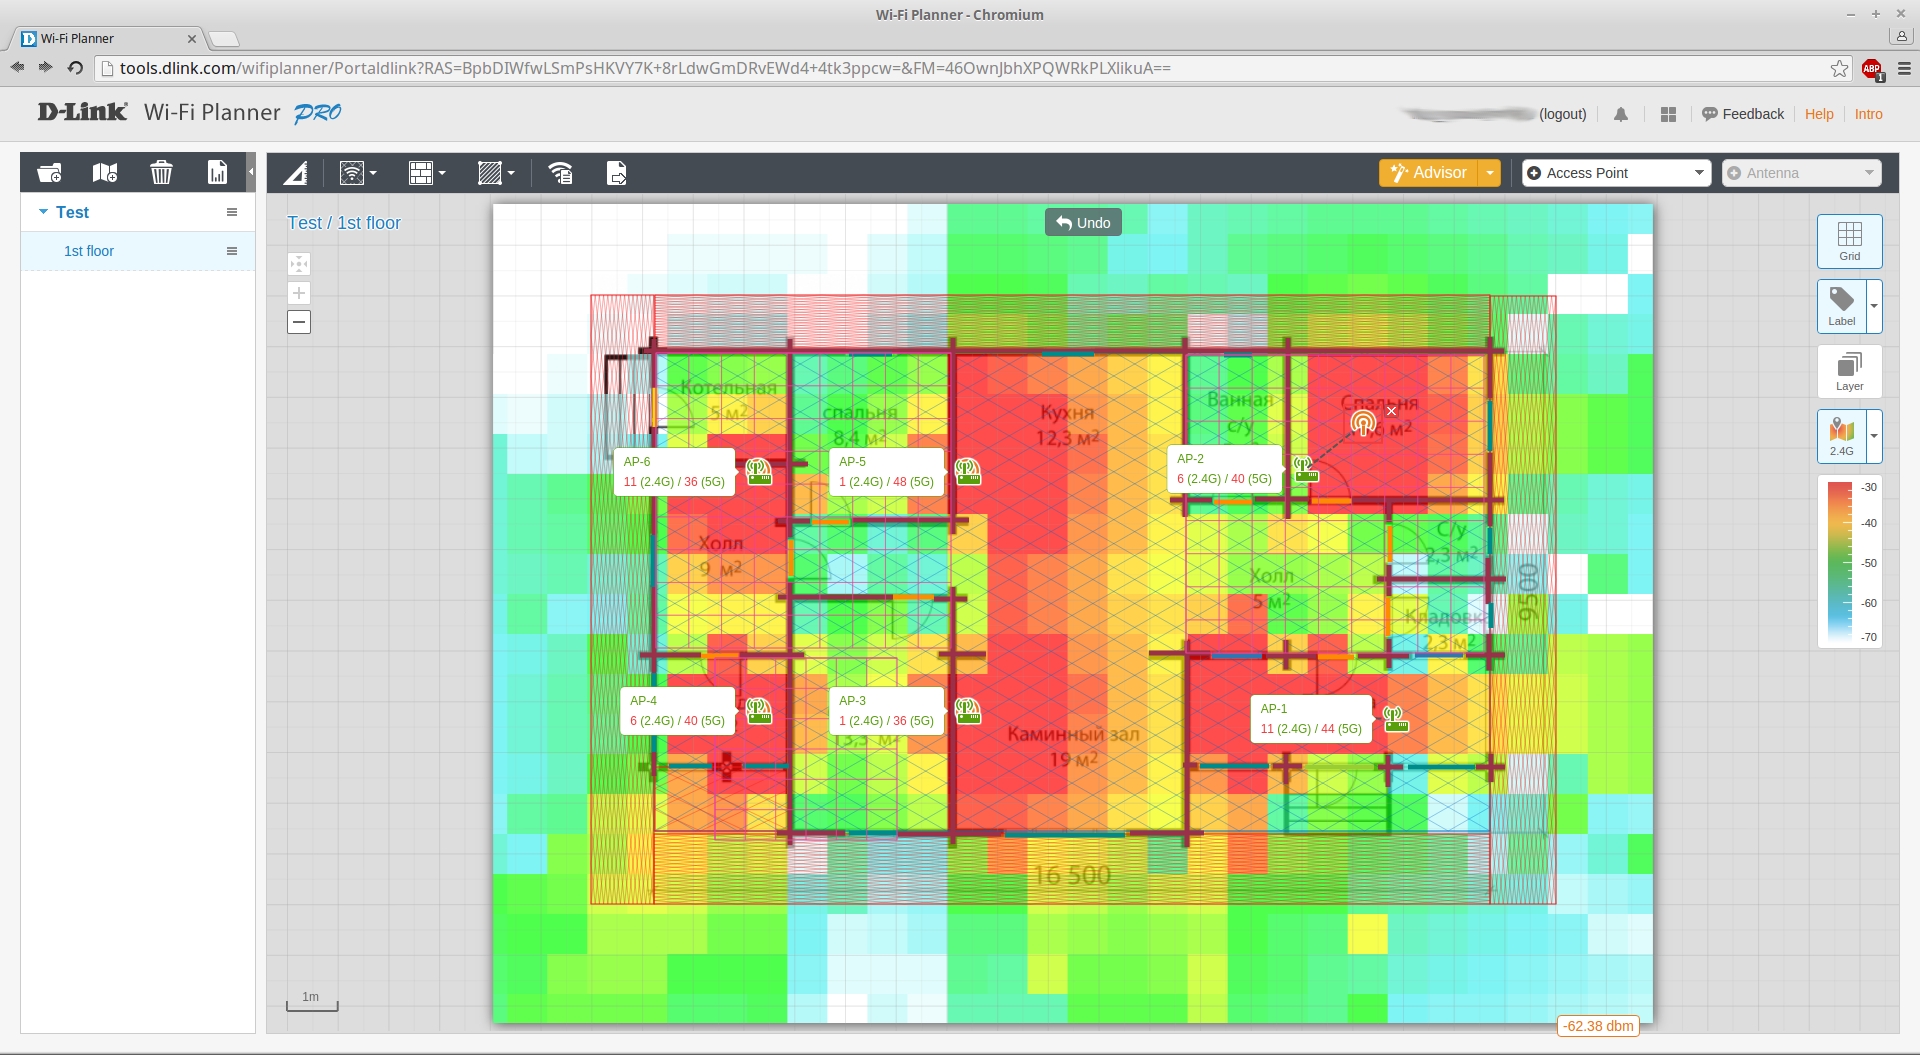Collapse the Test project tree
The width and height of the screenshot is (1920, 1055).
click(43, 212)
